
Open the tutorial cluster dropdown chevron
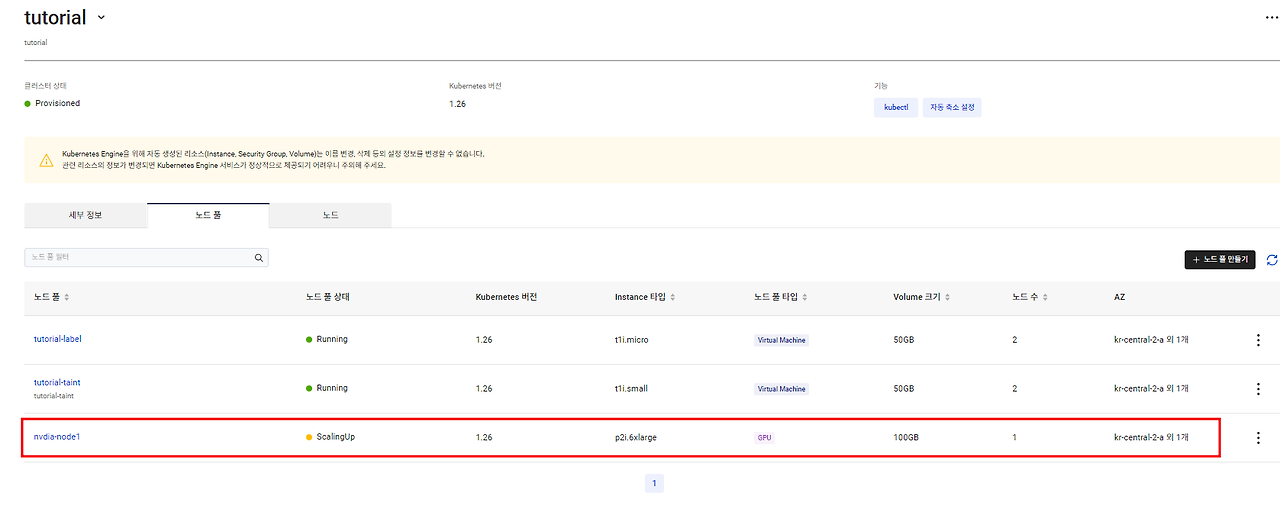pyautogui.click(x=101, y=18)
